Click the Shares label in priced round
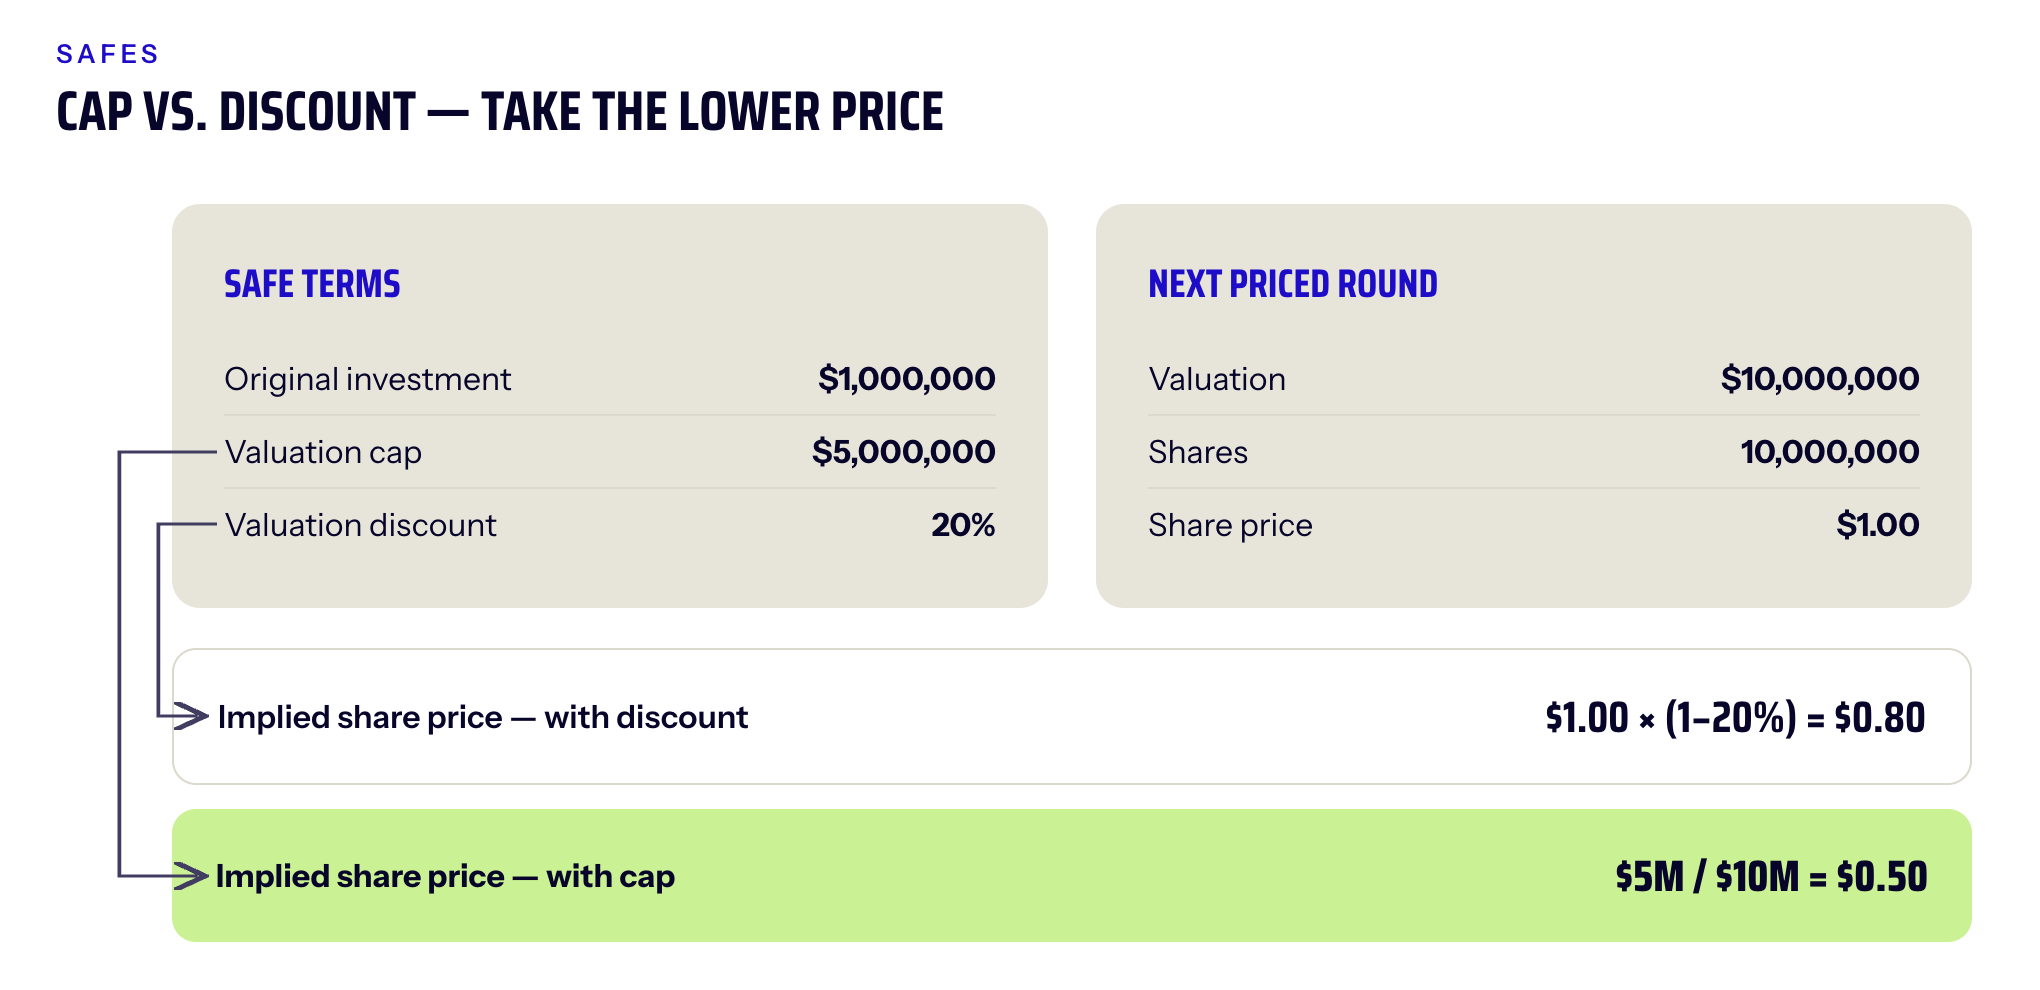Screen dimensions: 2040x990 coord(1198,452)
